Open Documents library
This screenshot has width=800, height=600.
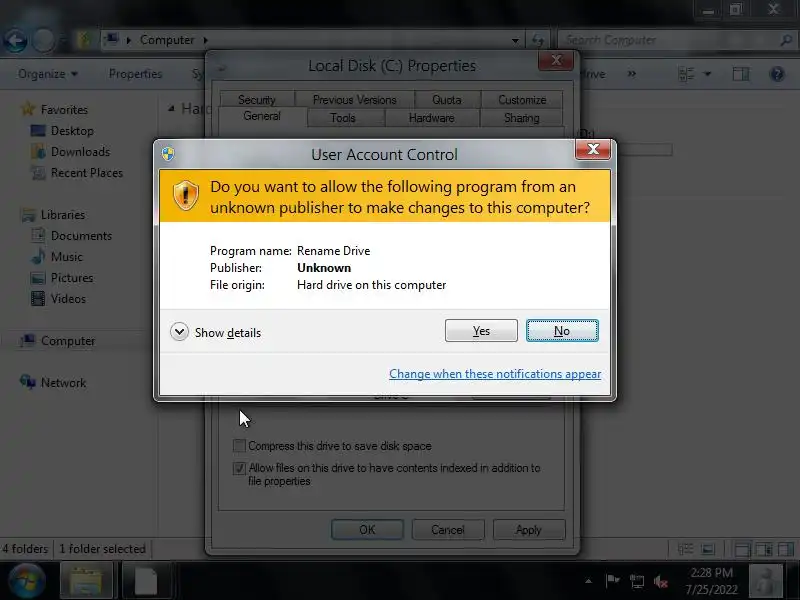pos(81,236)
